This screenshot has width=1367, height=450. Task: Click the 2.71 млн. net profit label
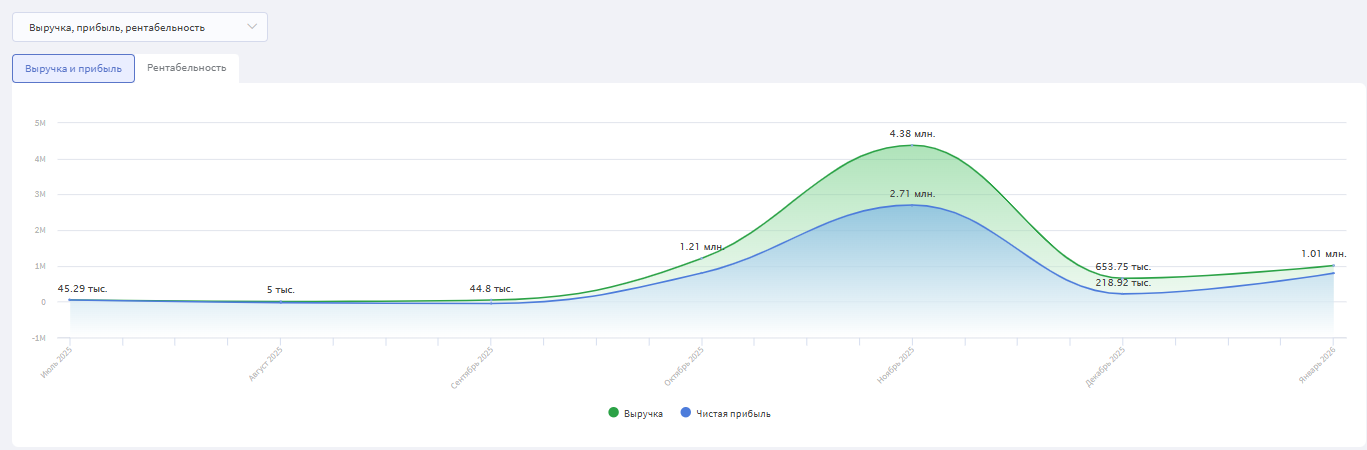[912, 193]
